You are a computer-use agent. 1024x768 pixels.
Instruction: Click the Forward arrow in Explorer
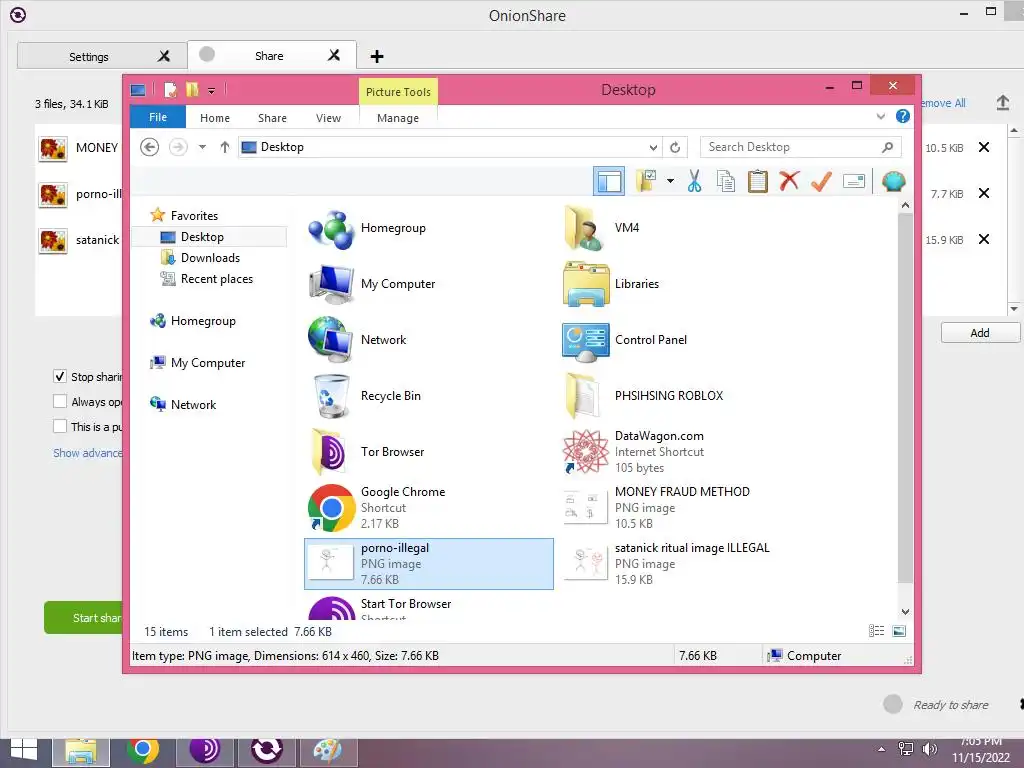(x=178, y=147)
